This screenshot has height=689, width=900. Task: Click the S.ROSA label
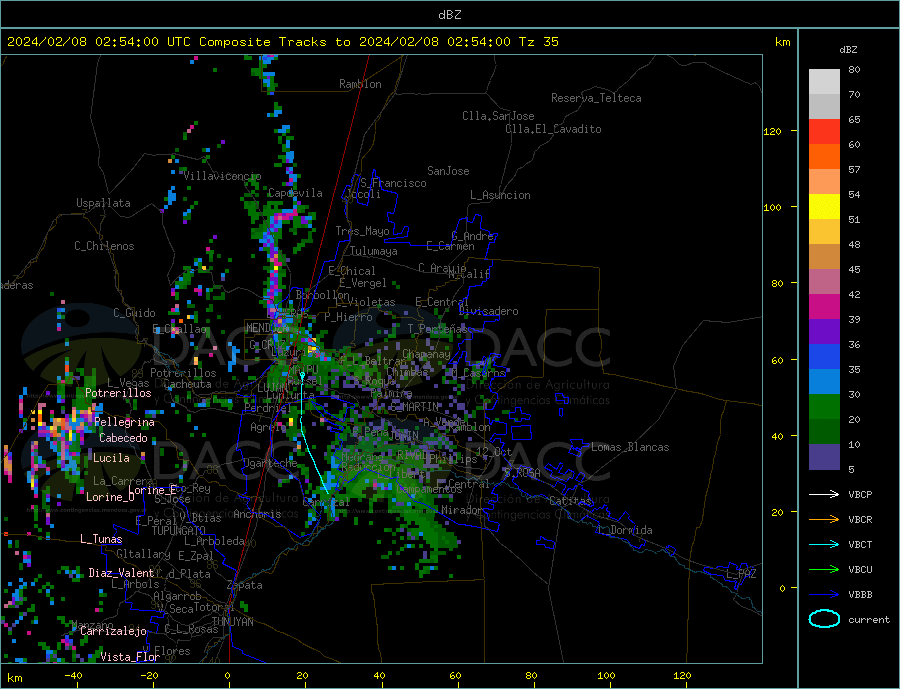pos(522,473)
